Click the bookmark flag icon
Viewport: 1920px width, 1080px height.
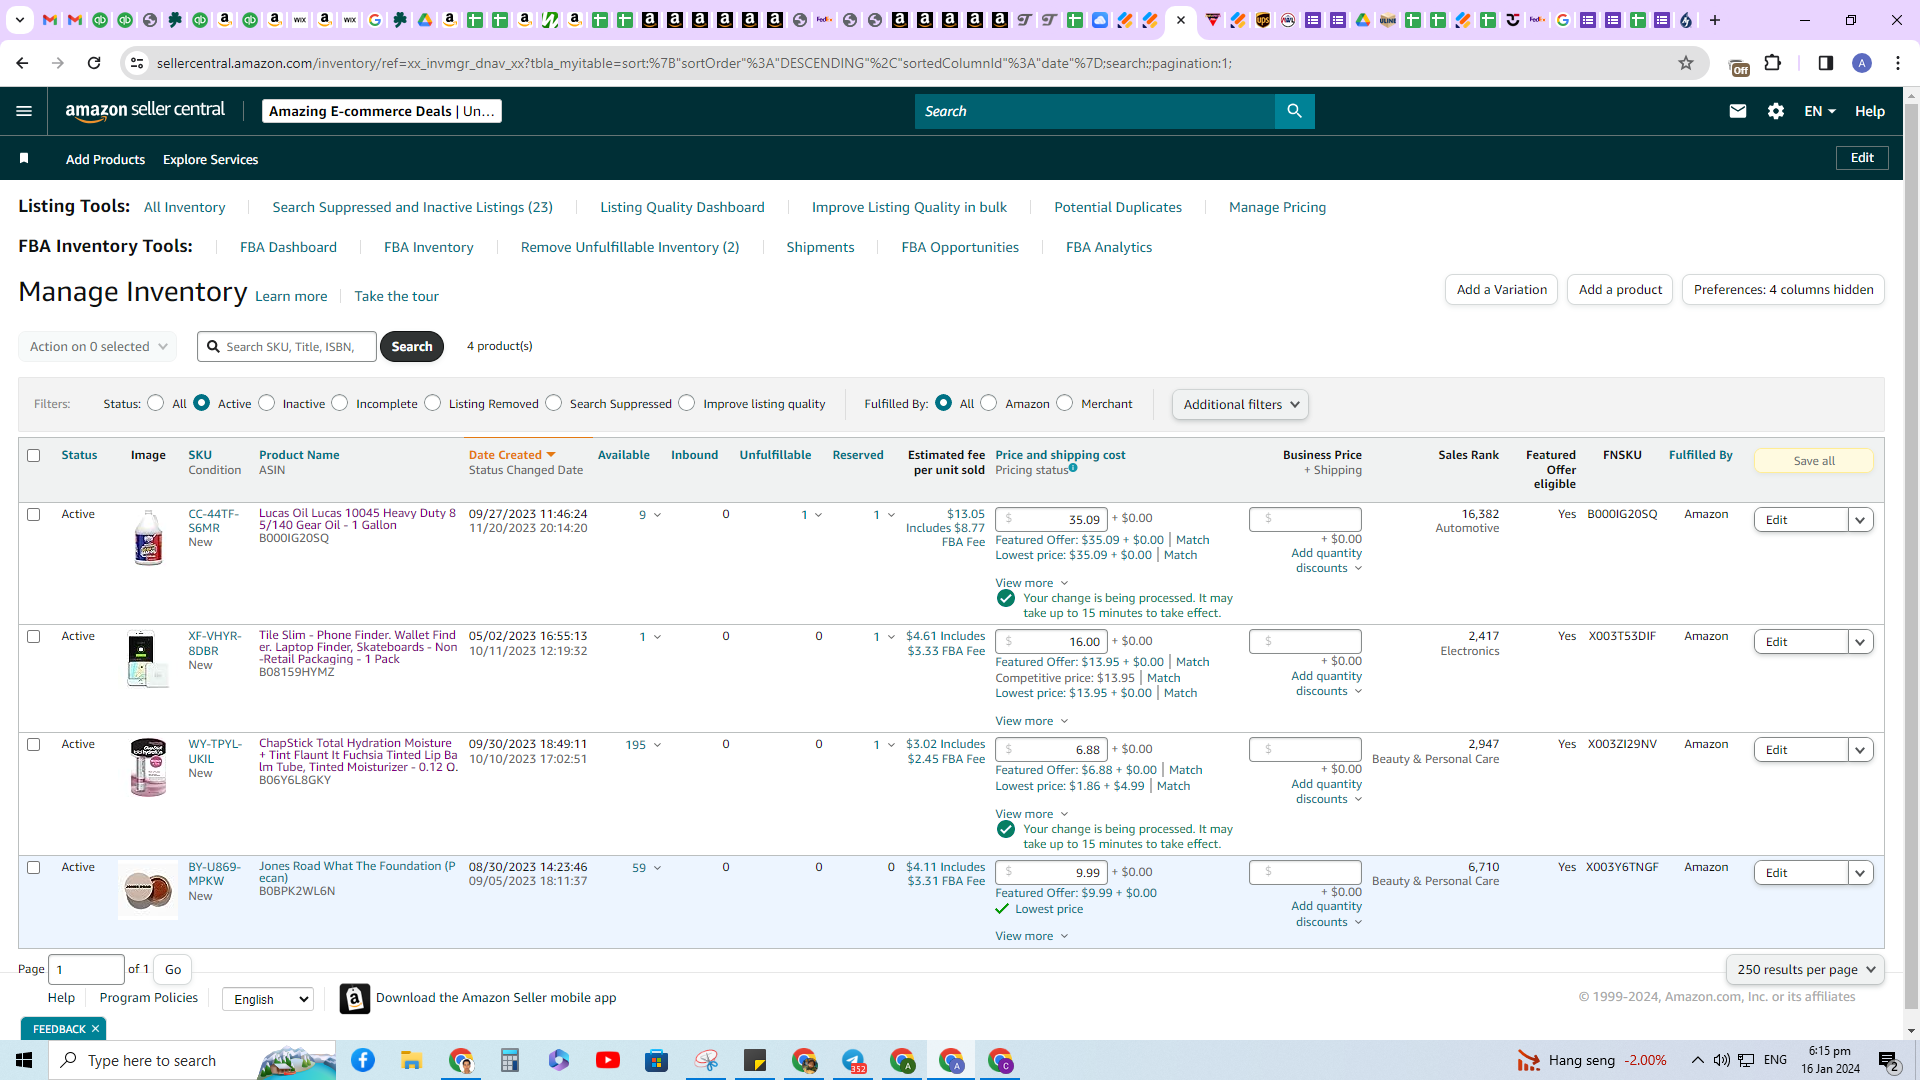[24, 158]
